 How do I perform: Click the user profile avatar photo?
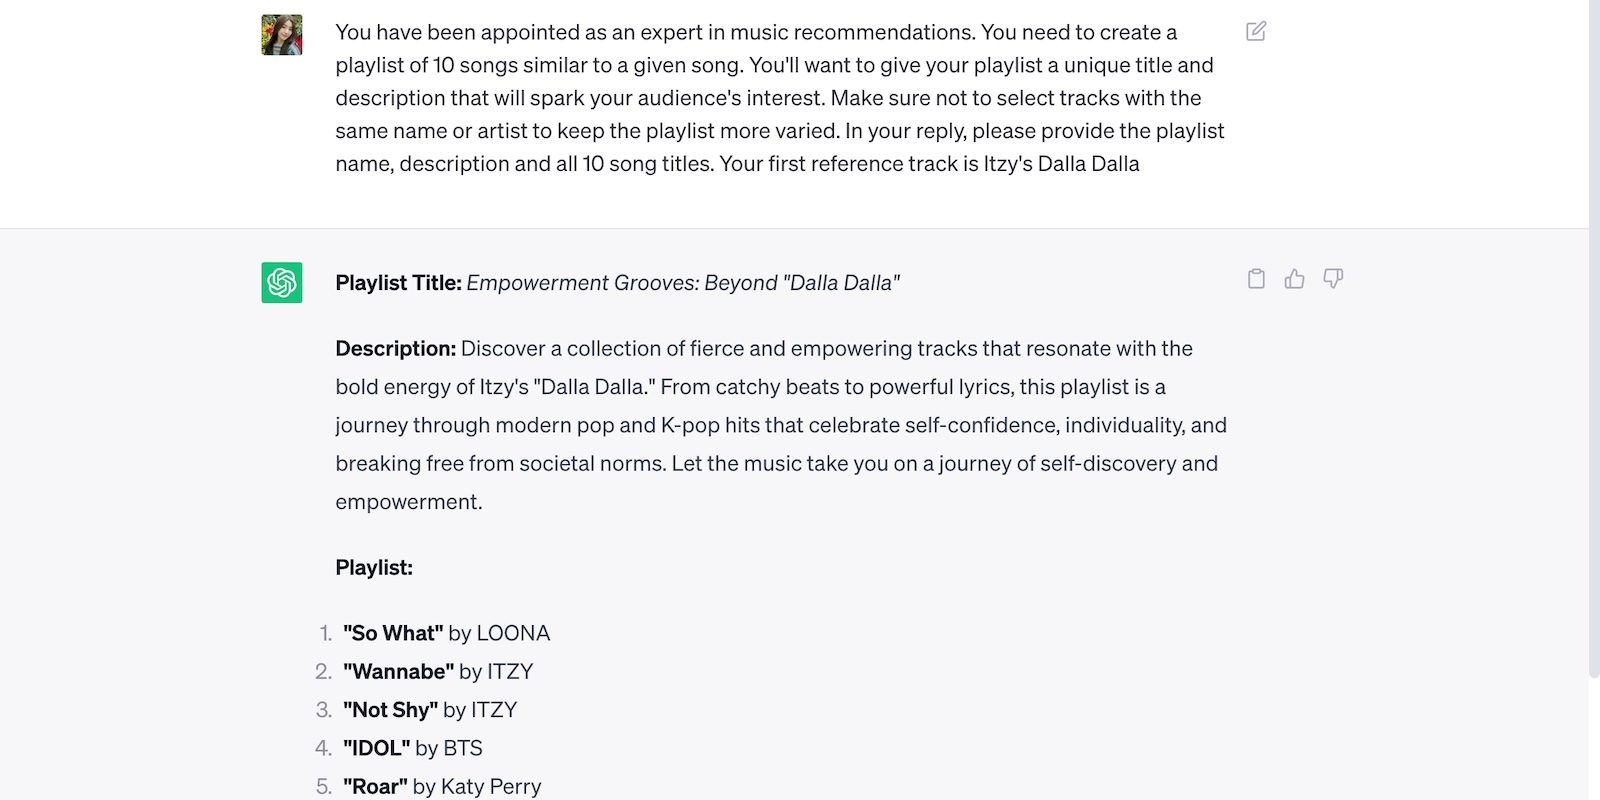tap(282, 35)
